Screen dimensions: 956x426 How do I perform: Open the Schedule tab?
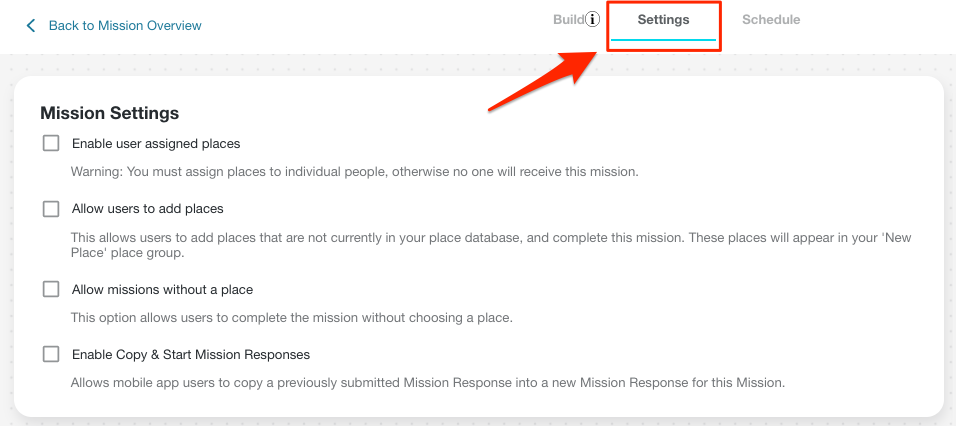tap(771, 20)
